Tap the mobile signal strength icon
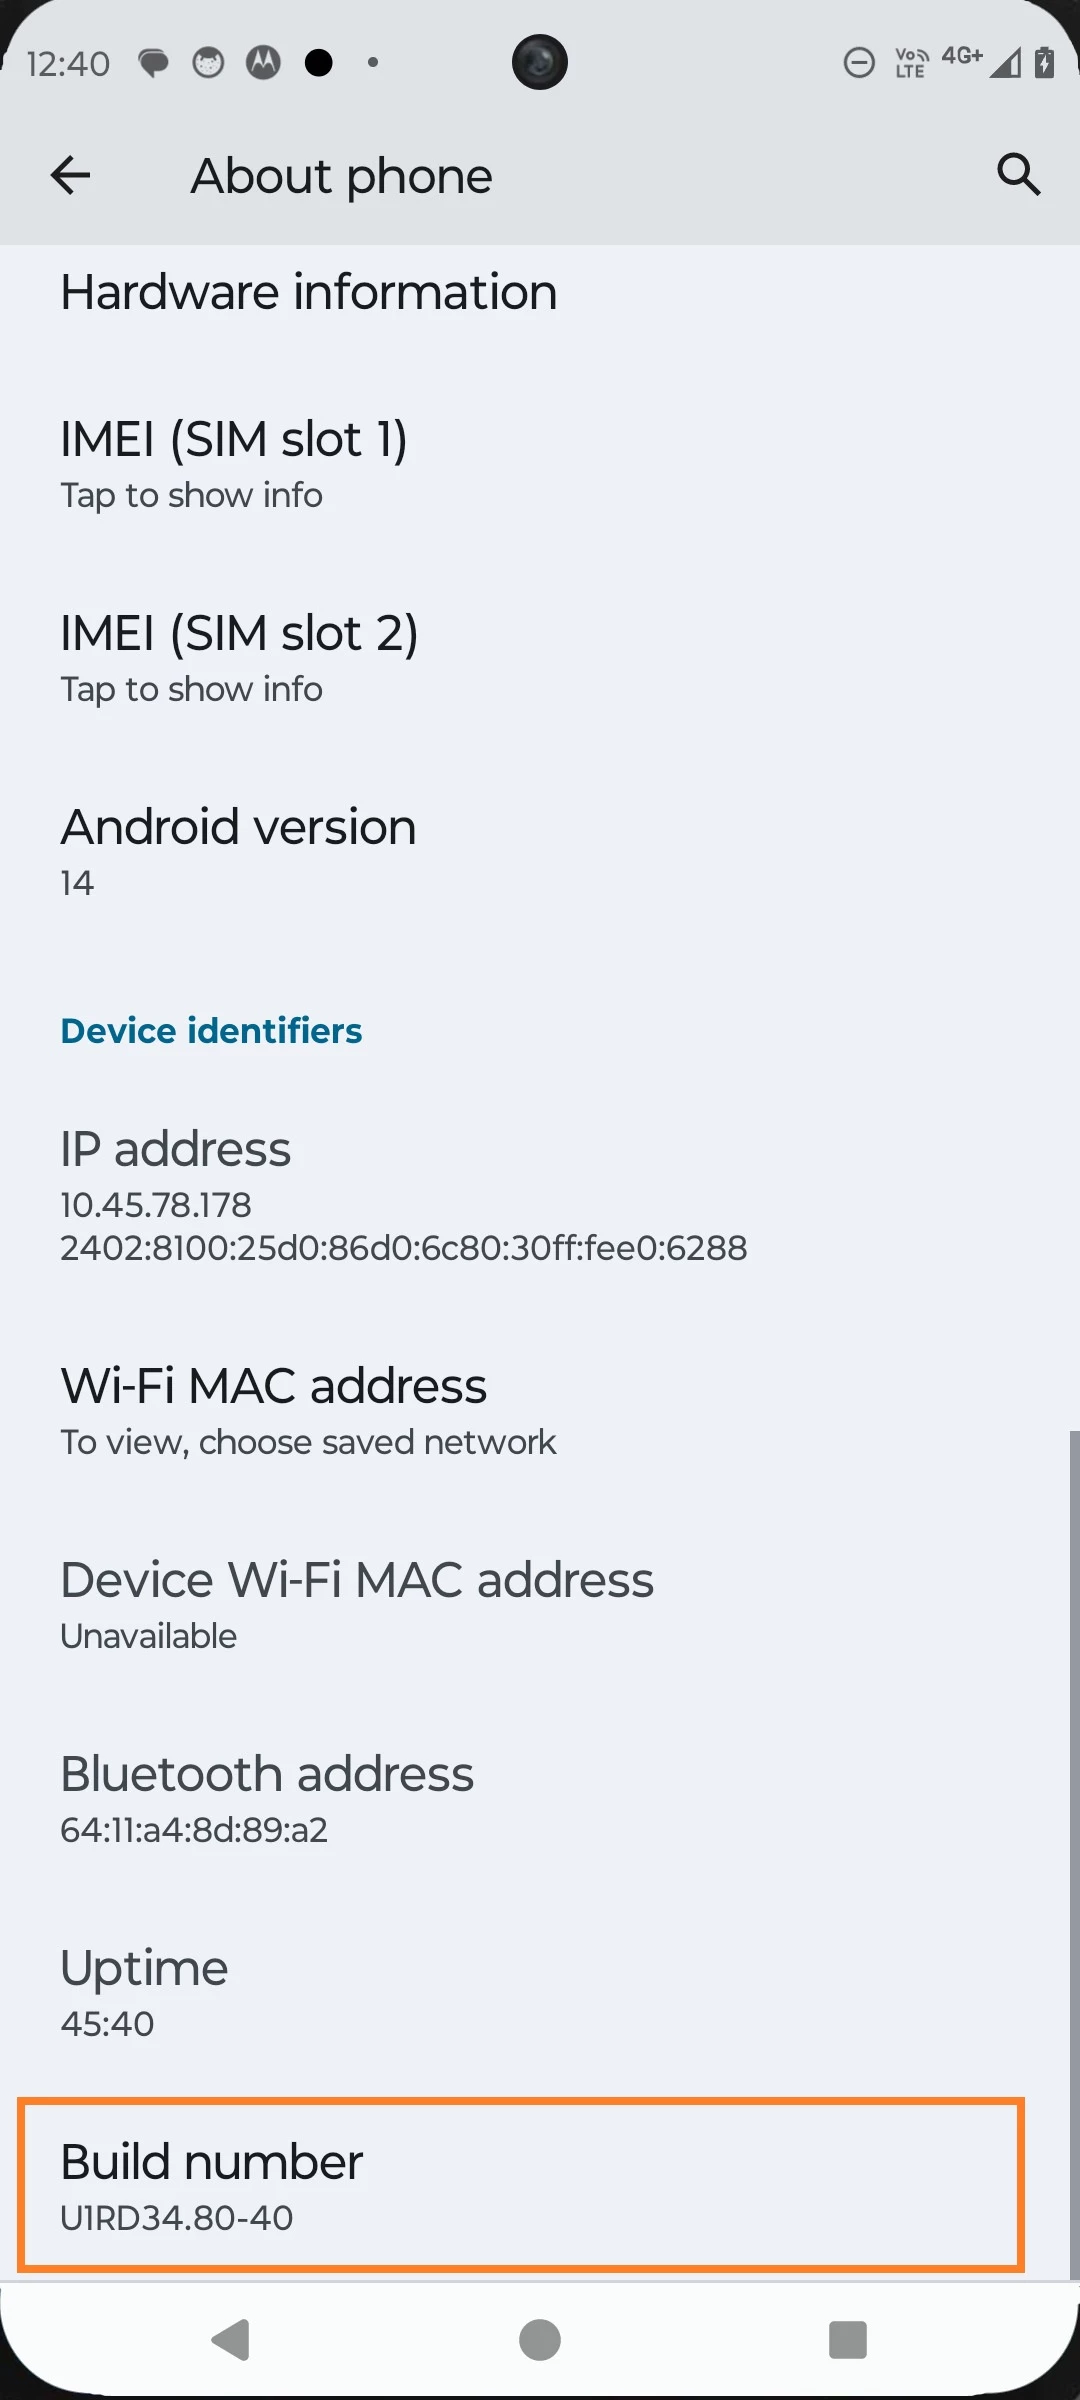The width and height of the screenshot is (1080, 2400). 1005,63
